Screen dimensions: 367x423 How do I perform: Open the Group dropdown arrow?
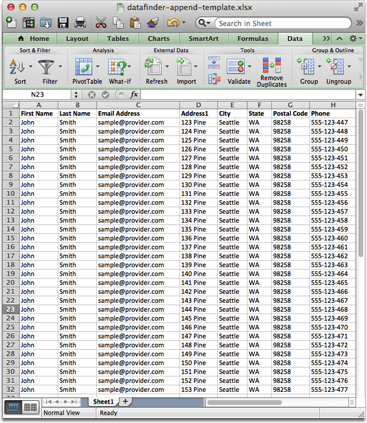point(319,66)
